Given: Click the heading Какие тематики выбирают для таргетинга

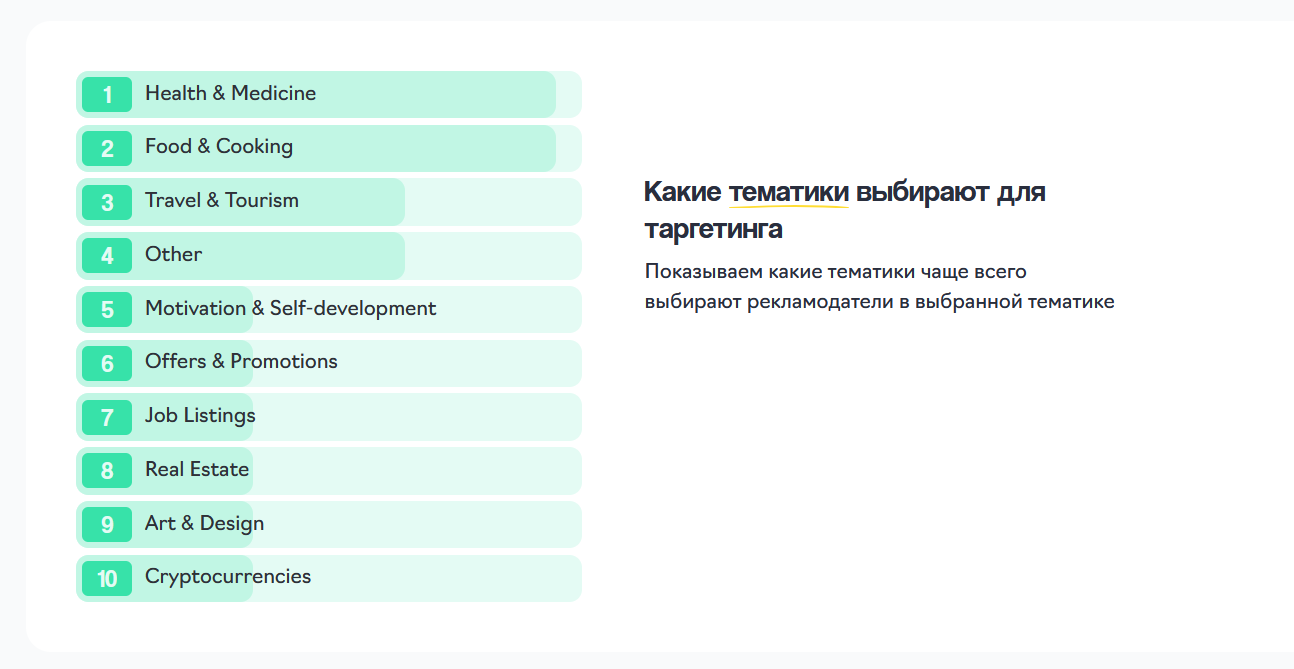Looking at the screenshot, I should coord(845,208).
